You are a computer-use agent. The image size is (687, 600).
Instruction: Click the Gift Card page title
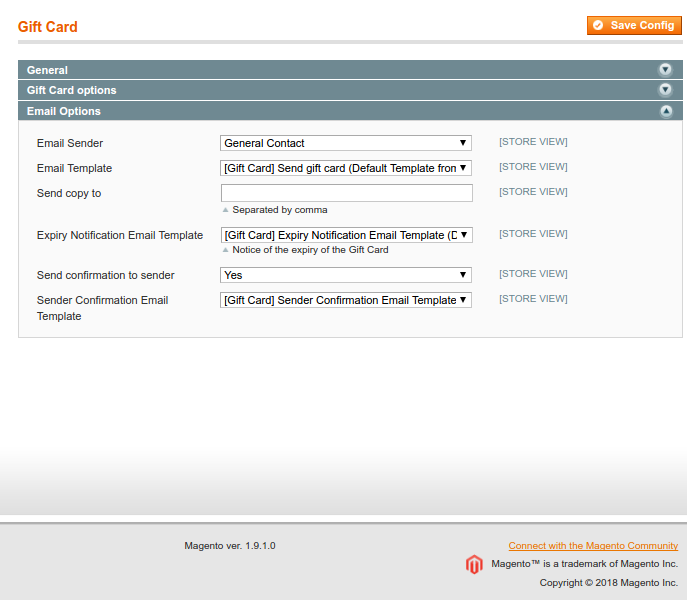48,27
